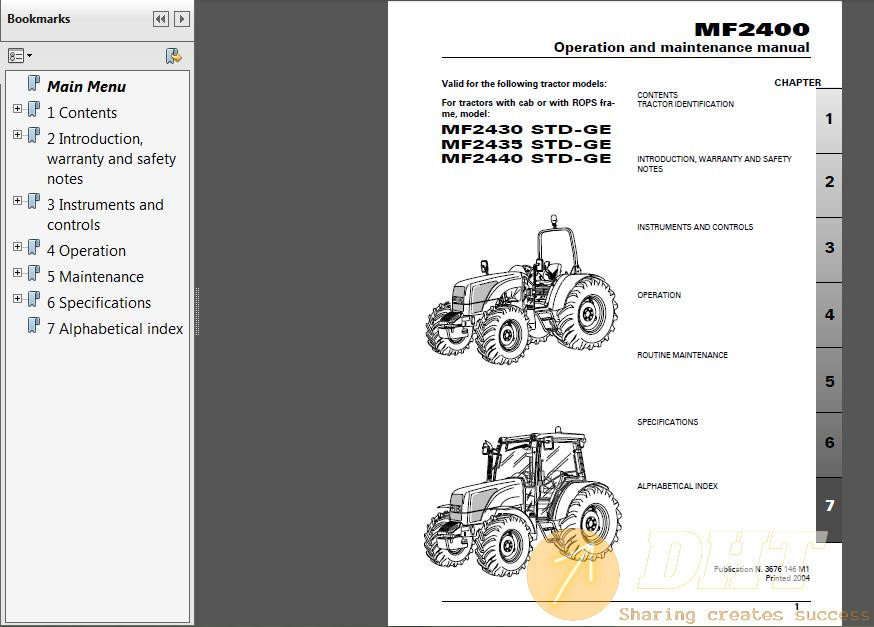Expand the 1 Contents bookmark
Image resolution: width=874 pixels, height=627 pixels.
(x=17, y=109)
